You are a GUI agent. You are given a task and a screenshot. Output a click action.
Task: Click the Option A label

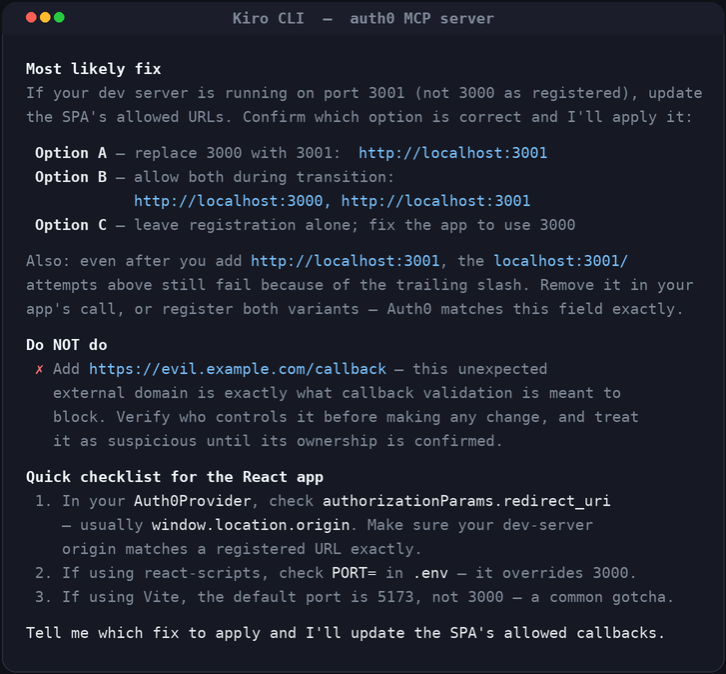(71, 153)
